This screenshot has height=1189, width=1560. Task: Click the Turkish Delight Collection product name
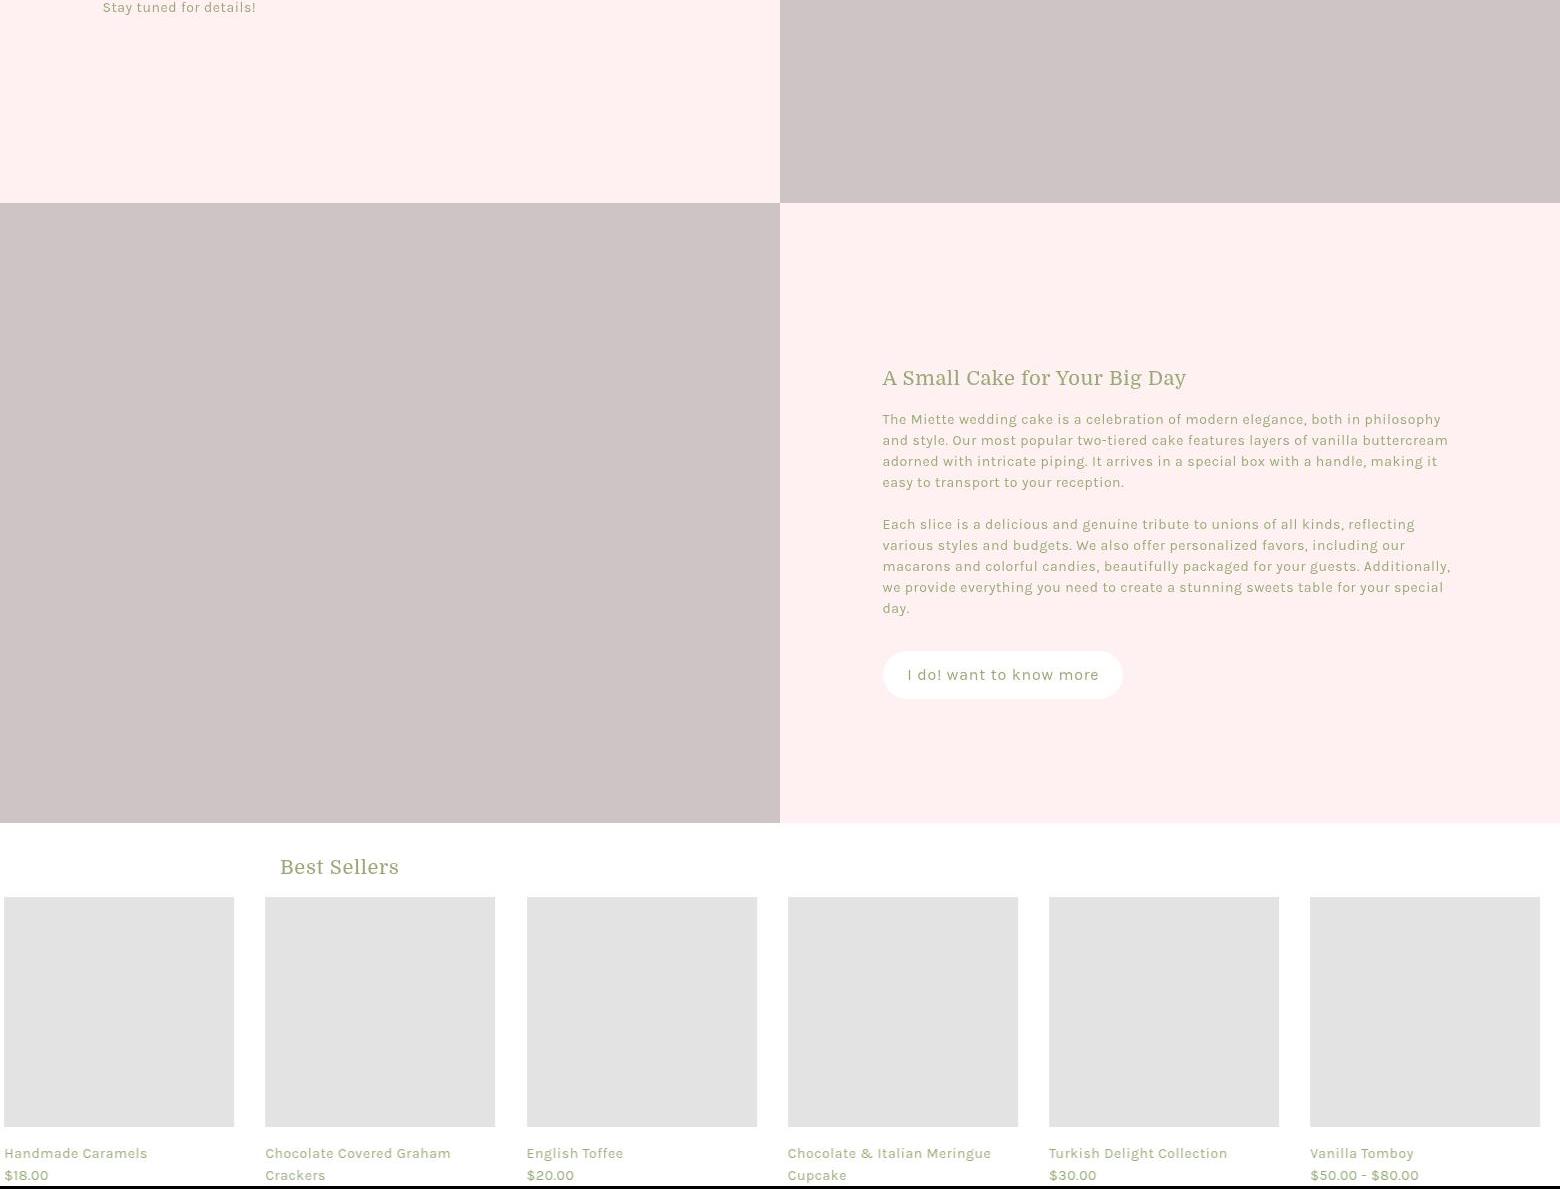tap(1137, 1153)
